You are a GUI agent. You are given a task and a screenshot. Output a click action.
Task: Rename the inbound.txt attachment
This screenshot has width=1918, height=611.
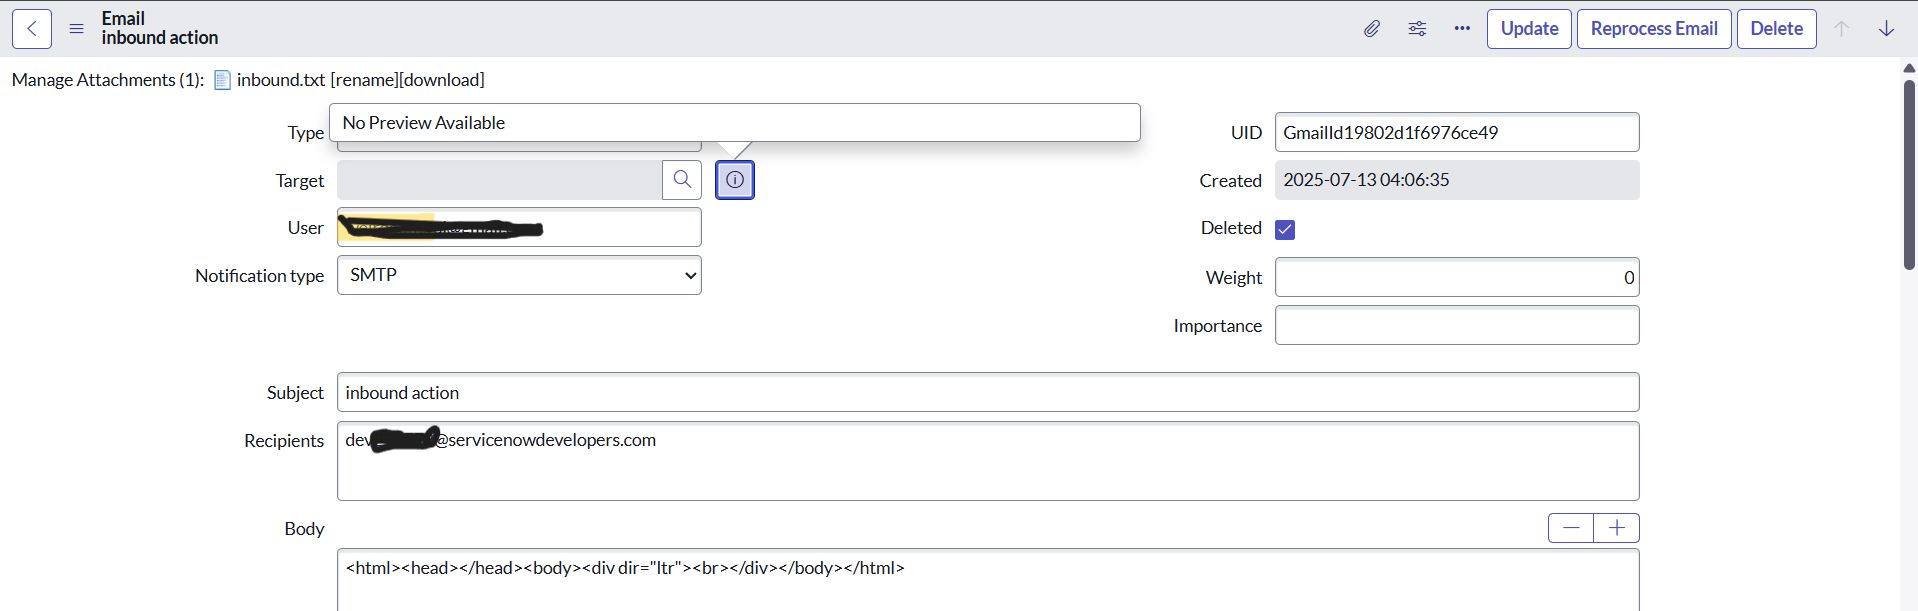[365, 80]
